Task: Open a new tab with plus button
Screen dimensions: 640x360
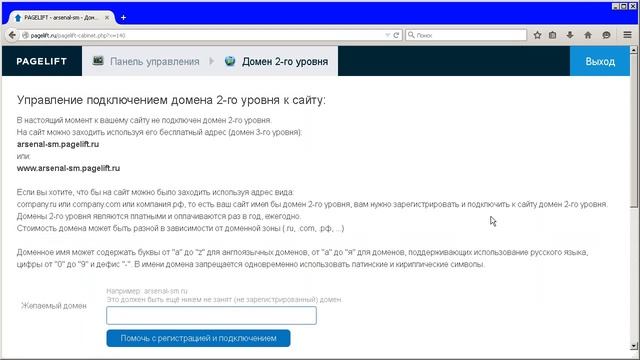Action: [123, 18]
